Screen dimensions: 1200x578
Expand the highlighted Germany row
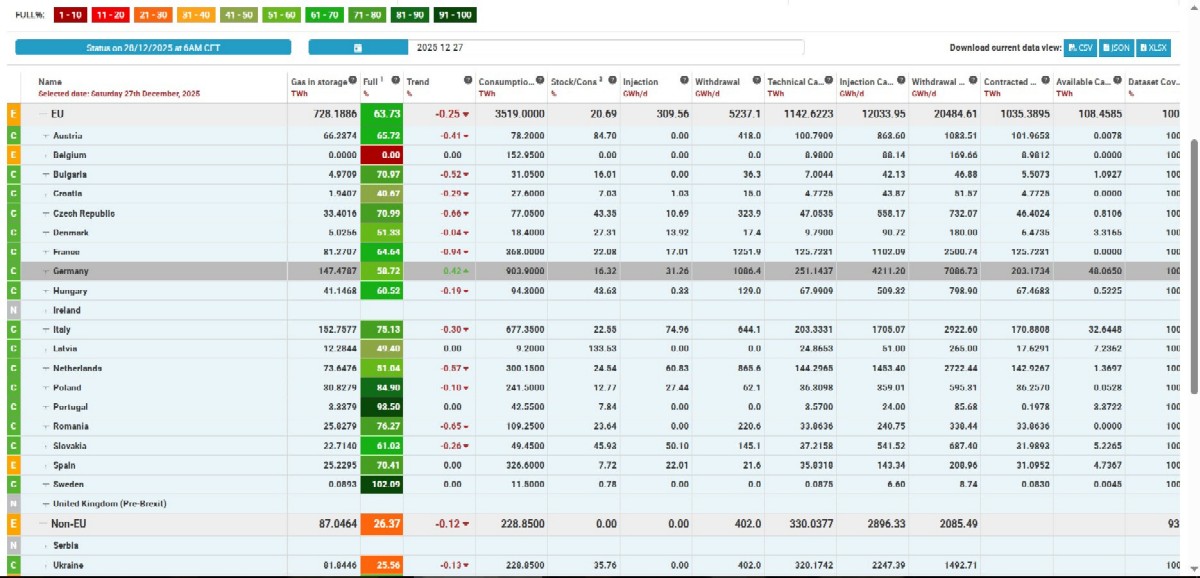[47, 271]
